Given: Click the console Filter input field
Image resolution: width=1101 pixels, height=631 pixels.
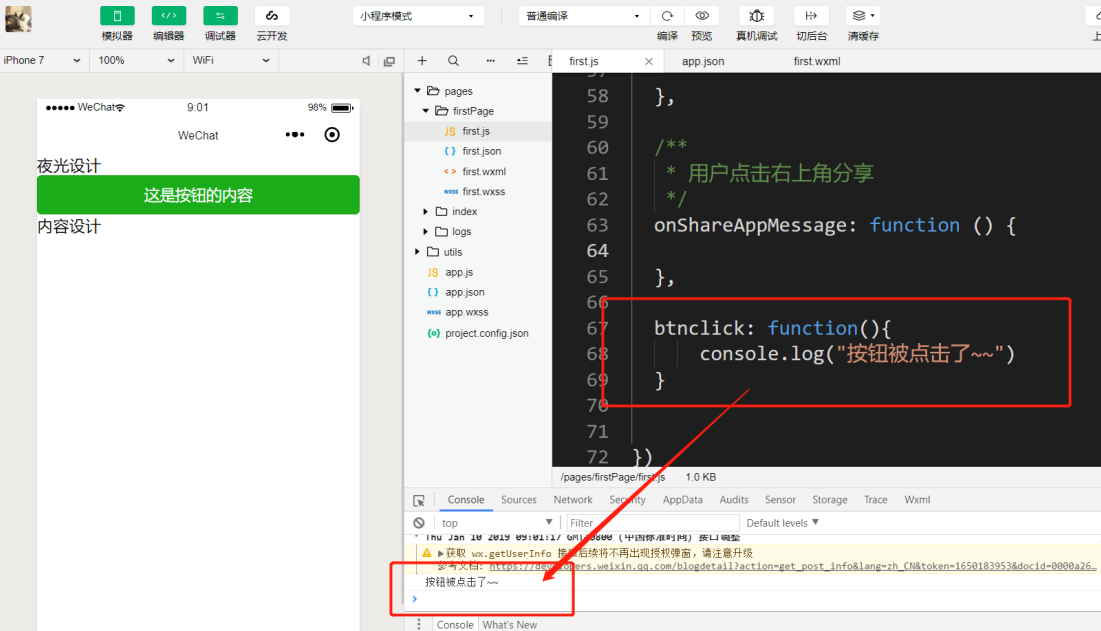Looking at the screenshot, I should [x=652, y=523].
